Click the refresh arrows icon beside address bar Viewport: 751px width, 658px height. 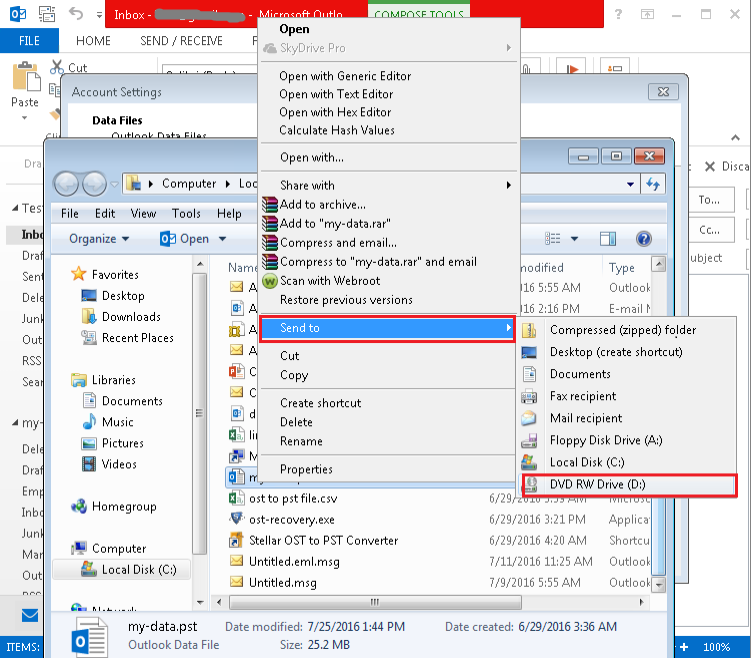click(653, 184)
